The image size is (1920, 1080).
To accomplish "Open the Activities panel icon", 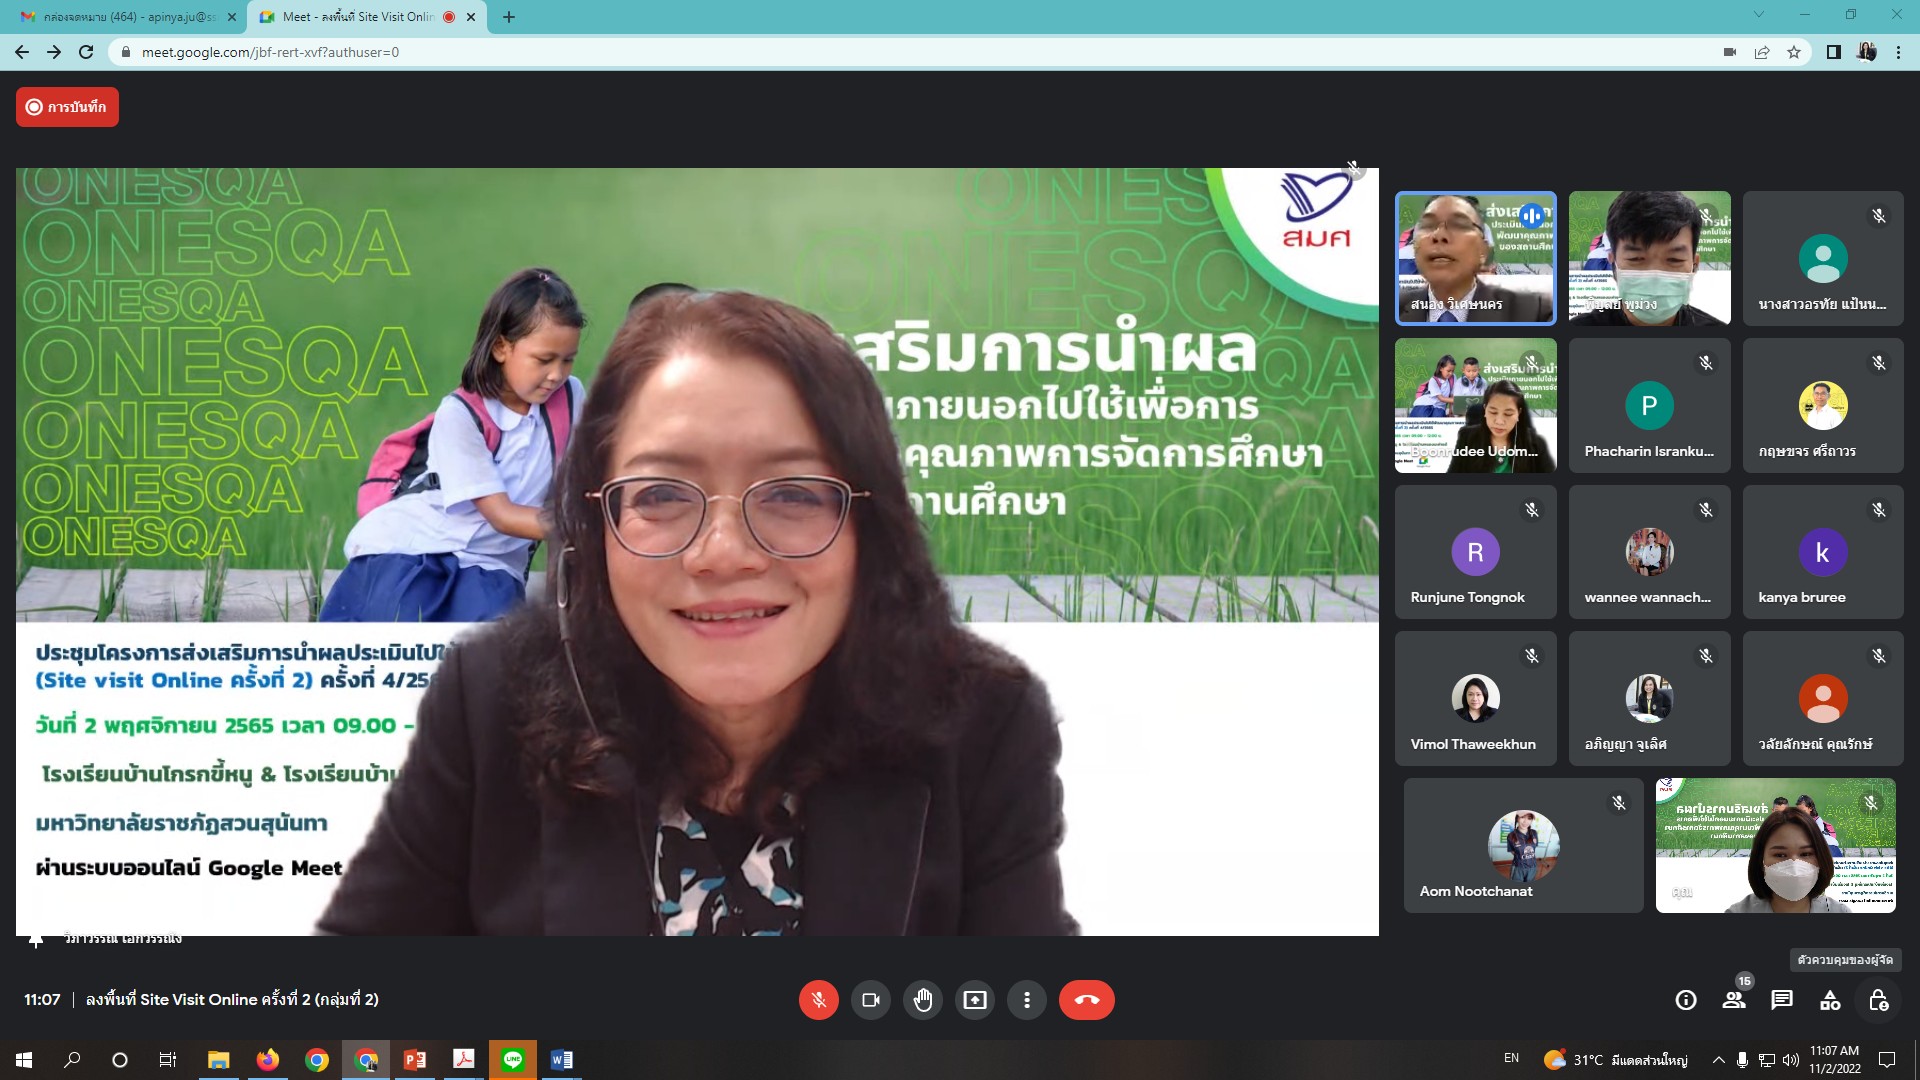I will pyautogui.click(x=1830, y=1000).
